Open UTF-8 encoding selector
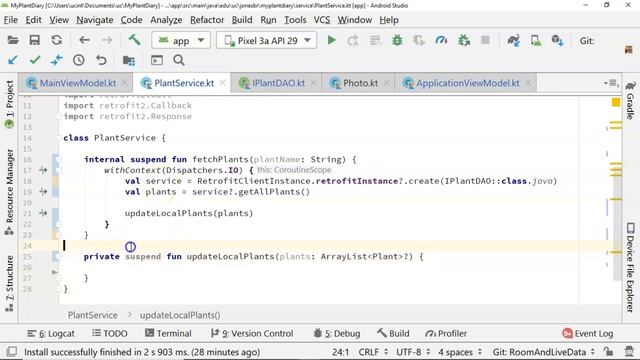This screenshot has height=360, width=640. click(413, 352)
